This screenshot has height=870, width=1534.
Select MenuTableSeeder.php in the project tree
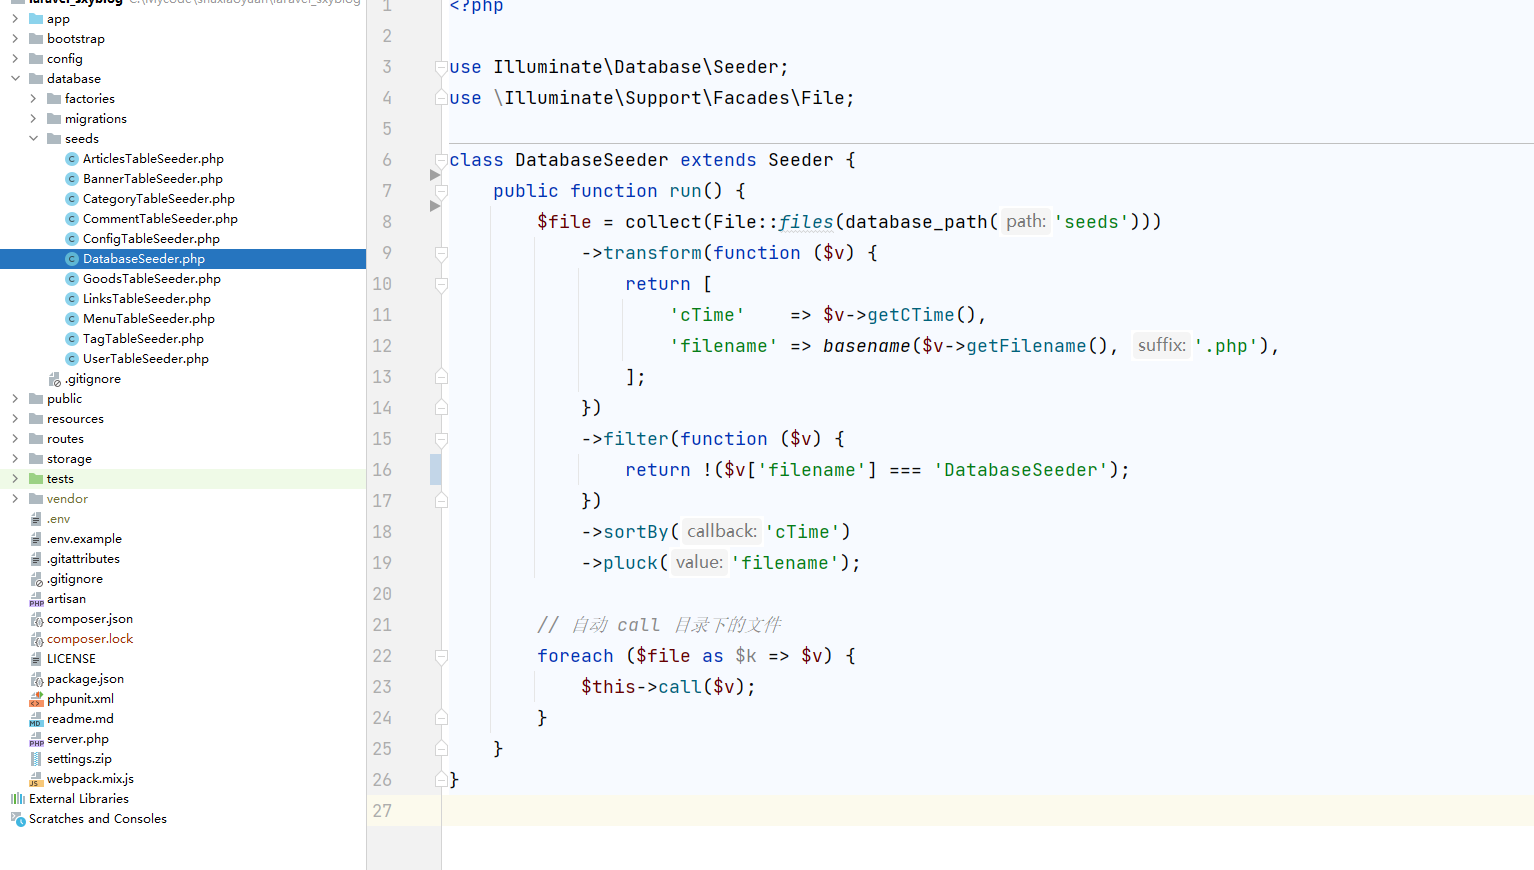(x=183, y=319)
